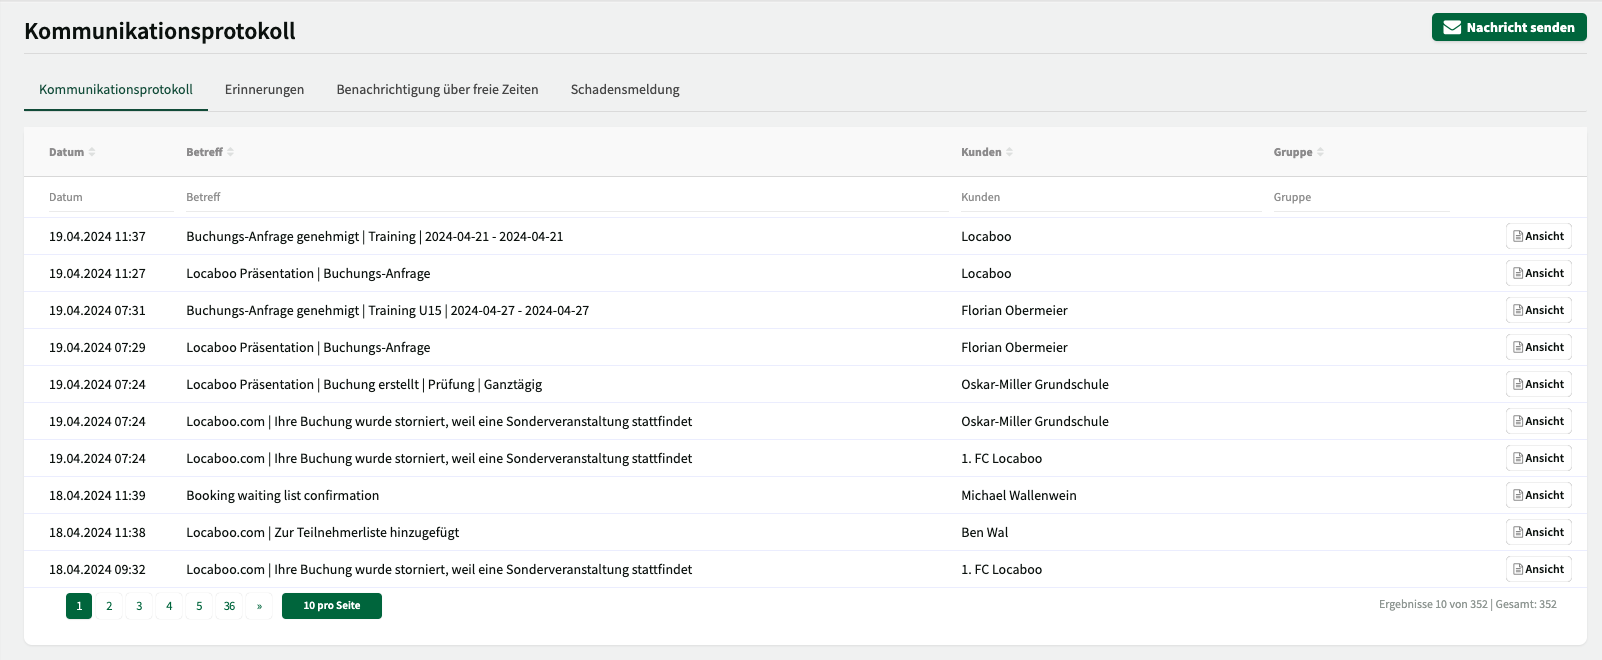Select current page 1 button
The width and height of the screenshot is (1602, 660).
pos(79,606)
